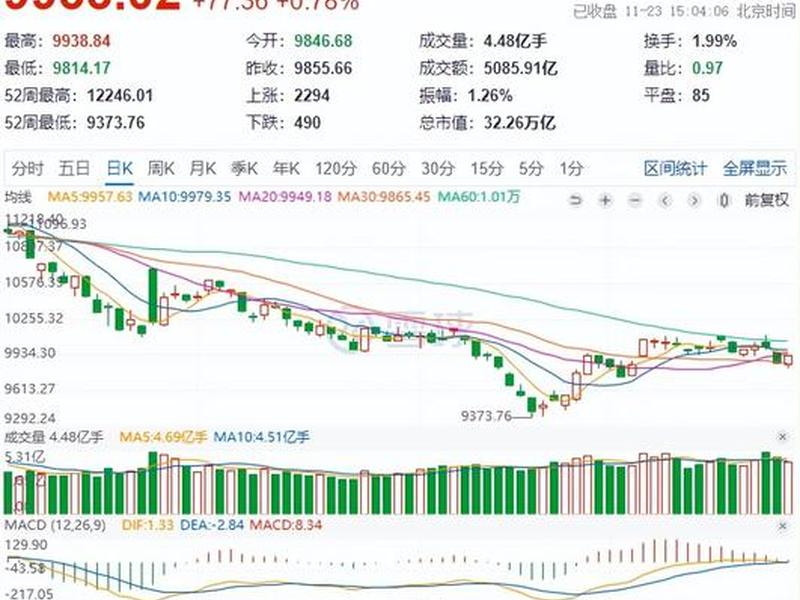
Task: Zoom in the K-line chart with plus
Action: point(605,200)
